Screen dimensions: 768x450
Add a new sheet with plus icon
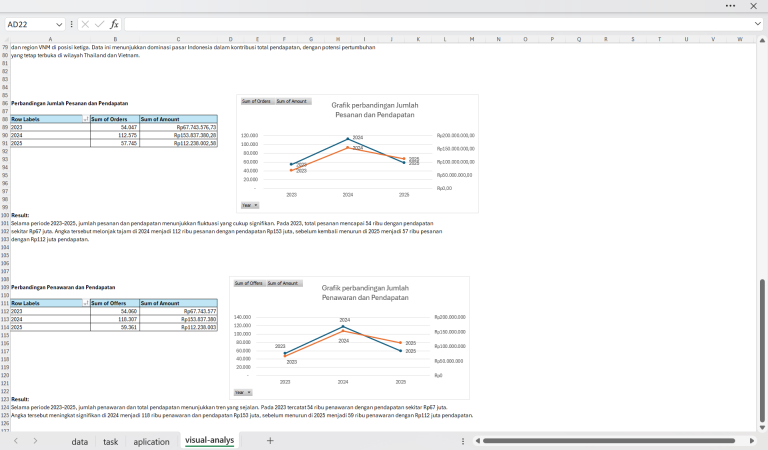pos(270,441)
